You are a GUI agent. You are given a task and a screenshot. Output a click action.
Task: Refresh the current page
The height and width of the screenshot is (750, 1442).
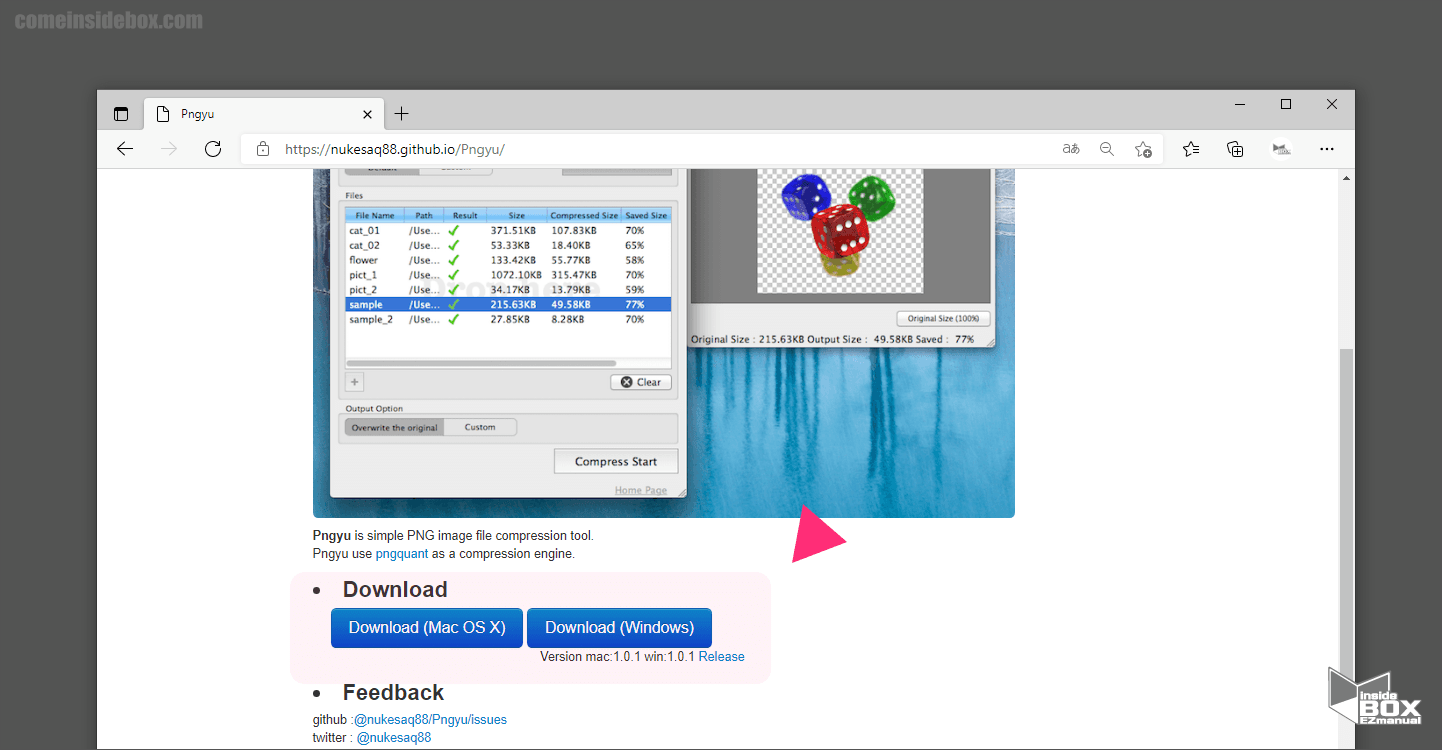(x=213, y=149)
